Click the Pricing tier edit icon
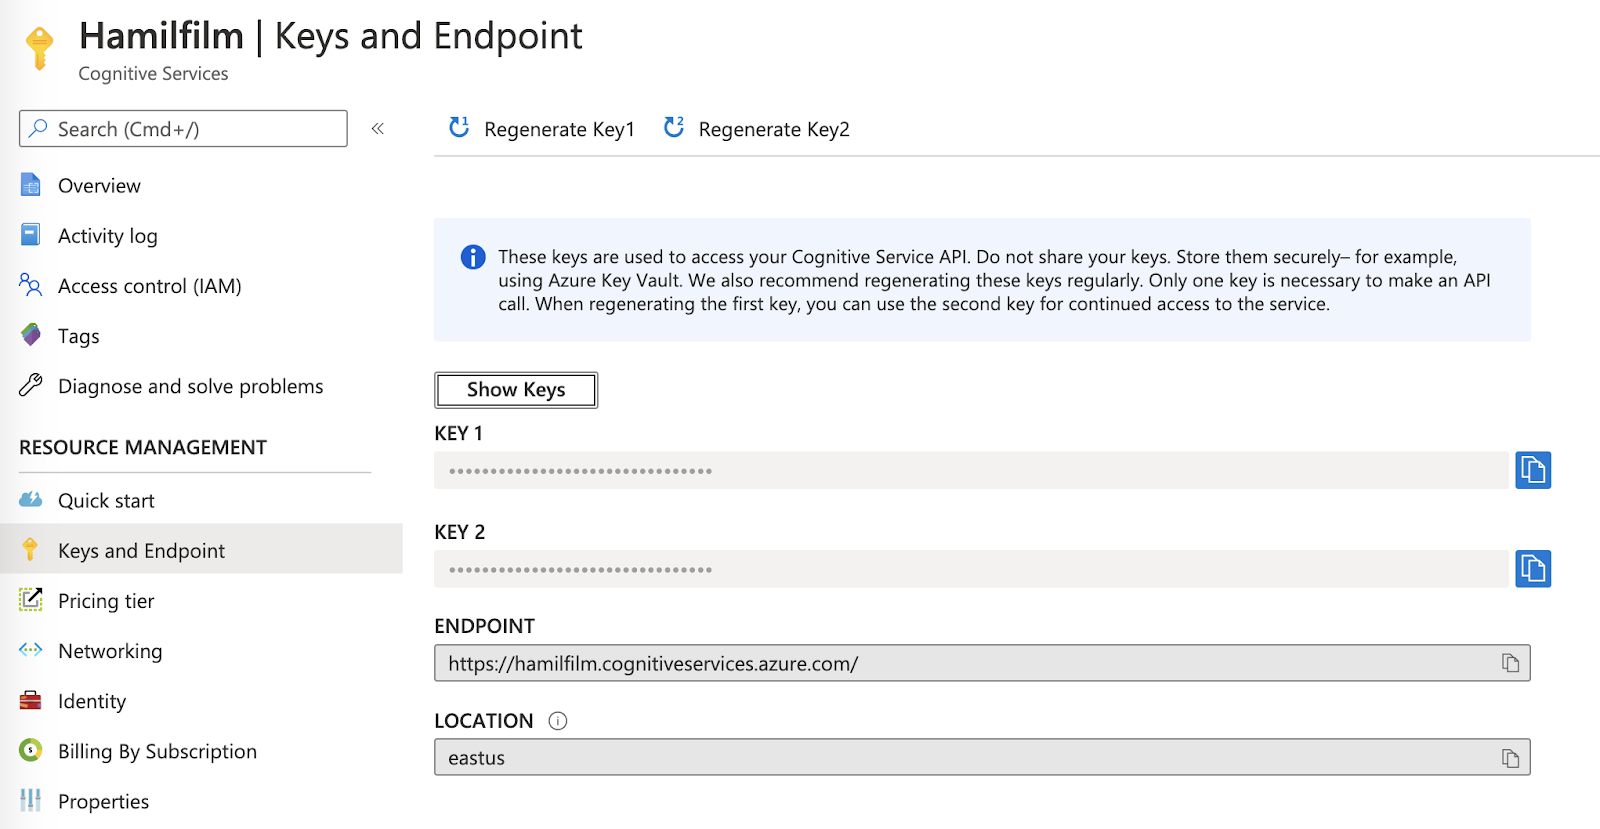This screenshot has height=829, width=1600. point(31,600)
